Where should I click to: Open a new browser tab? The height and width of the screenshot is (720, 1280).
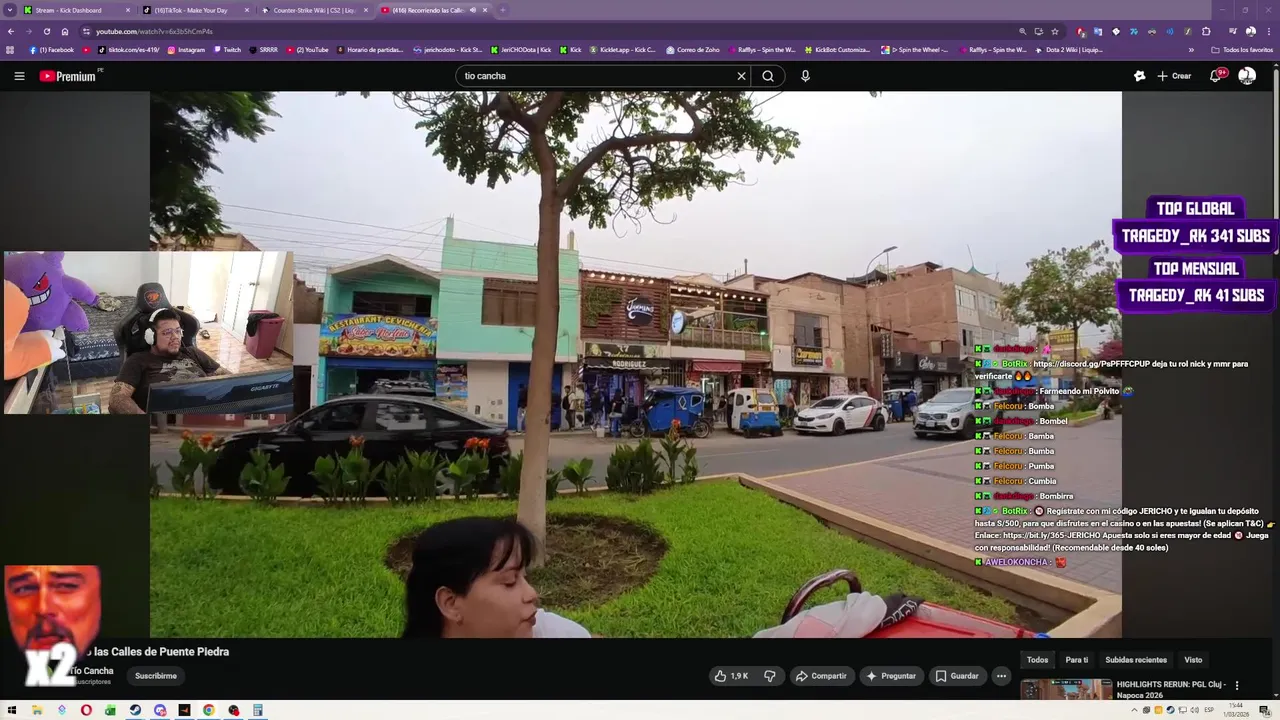503,10
